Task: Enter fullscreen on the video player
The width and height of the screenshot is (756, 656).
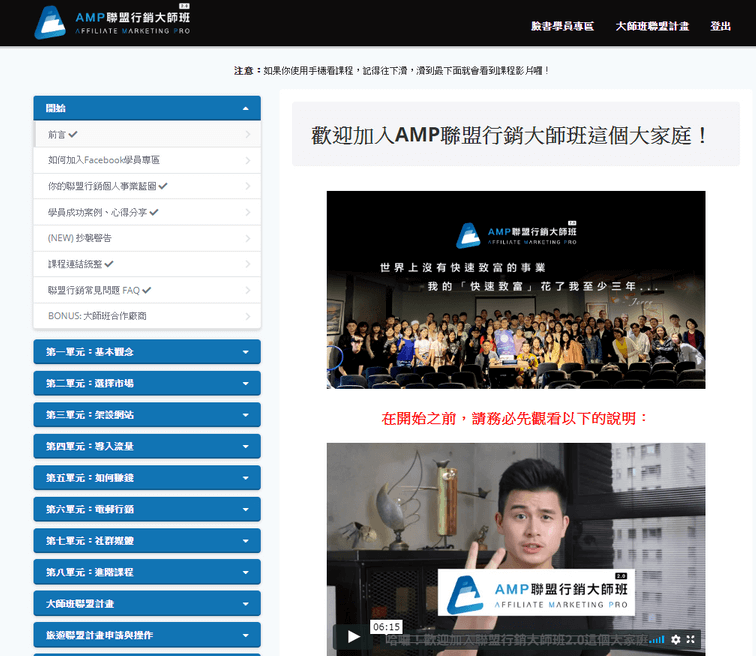Action: [690, 639]
